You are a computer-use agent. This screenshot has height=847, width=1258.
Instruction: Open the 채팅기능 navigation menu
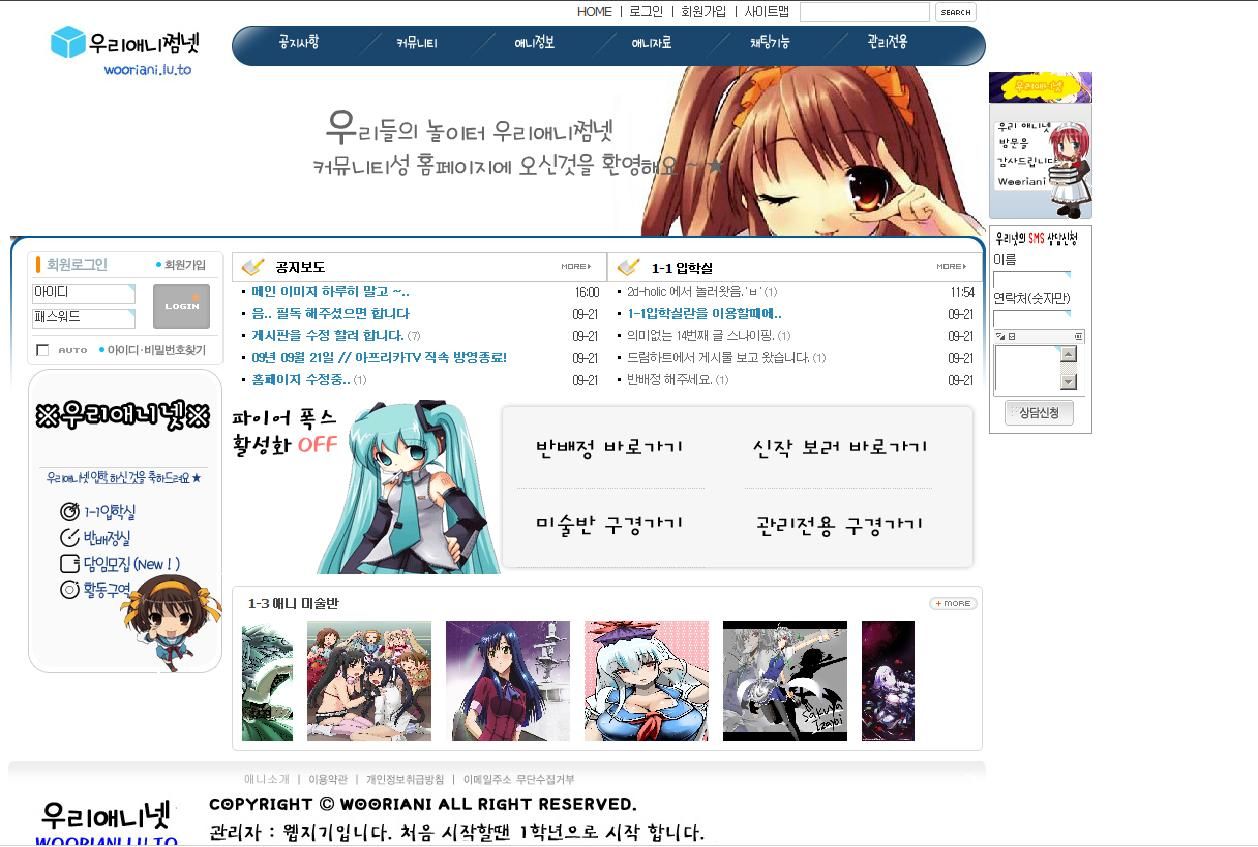pos(770,43)
